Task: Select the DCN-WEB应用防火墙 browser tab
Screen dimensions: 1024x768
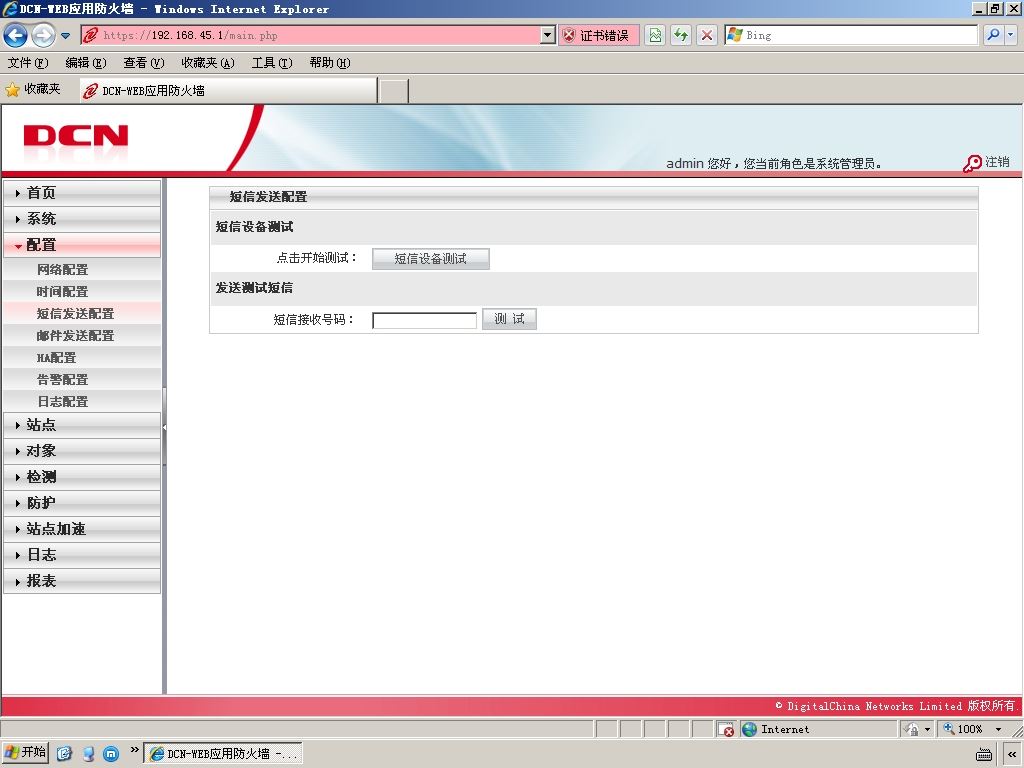Action: [x=228, y=91]
